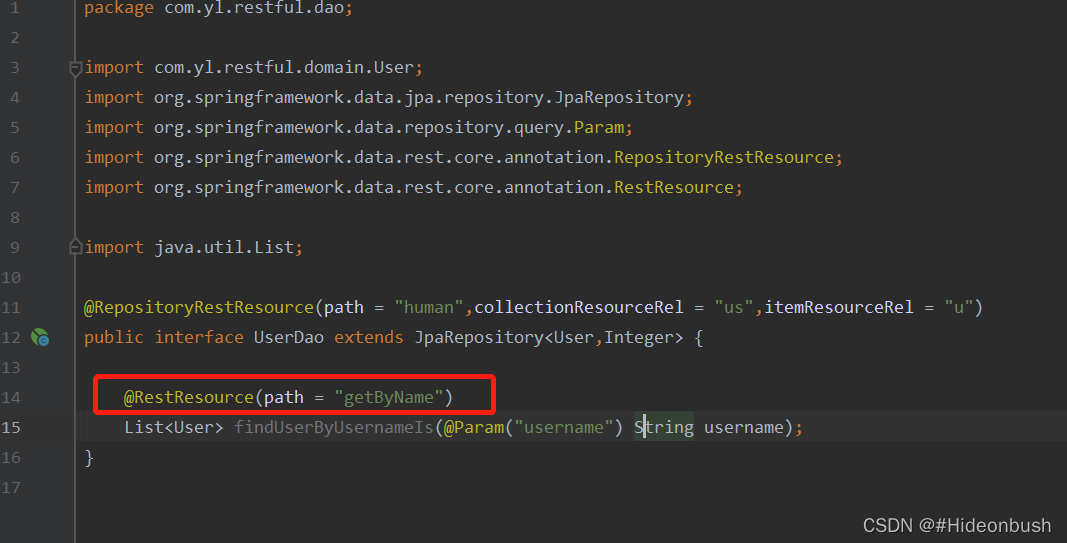Click line number 12 in the gutter
The height and width of the screenshot is (543, 1067).
[x=11, y=338]
